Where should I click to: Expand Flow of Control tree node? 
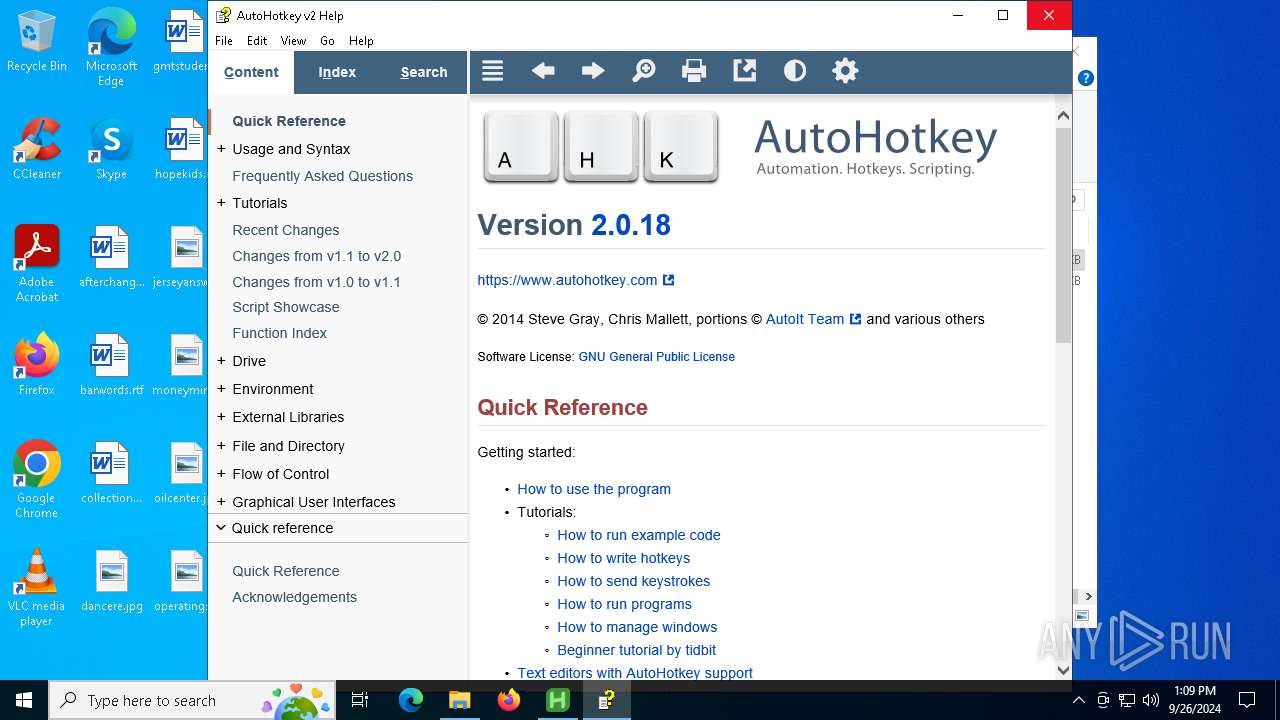221,473
